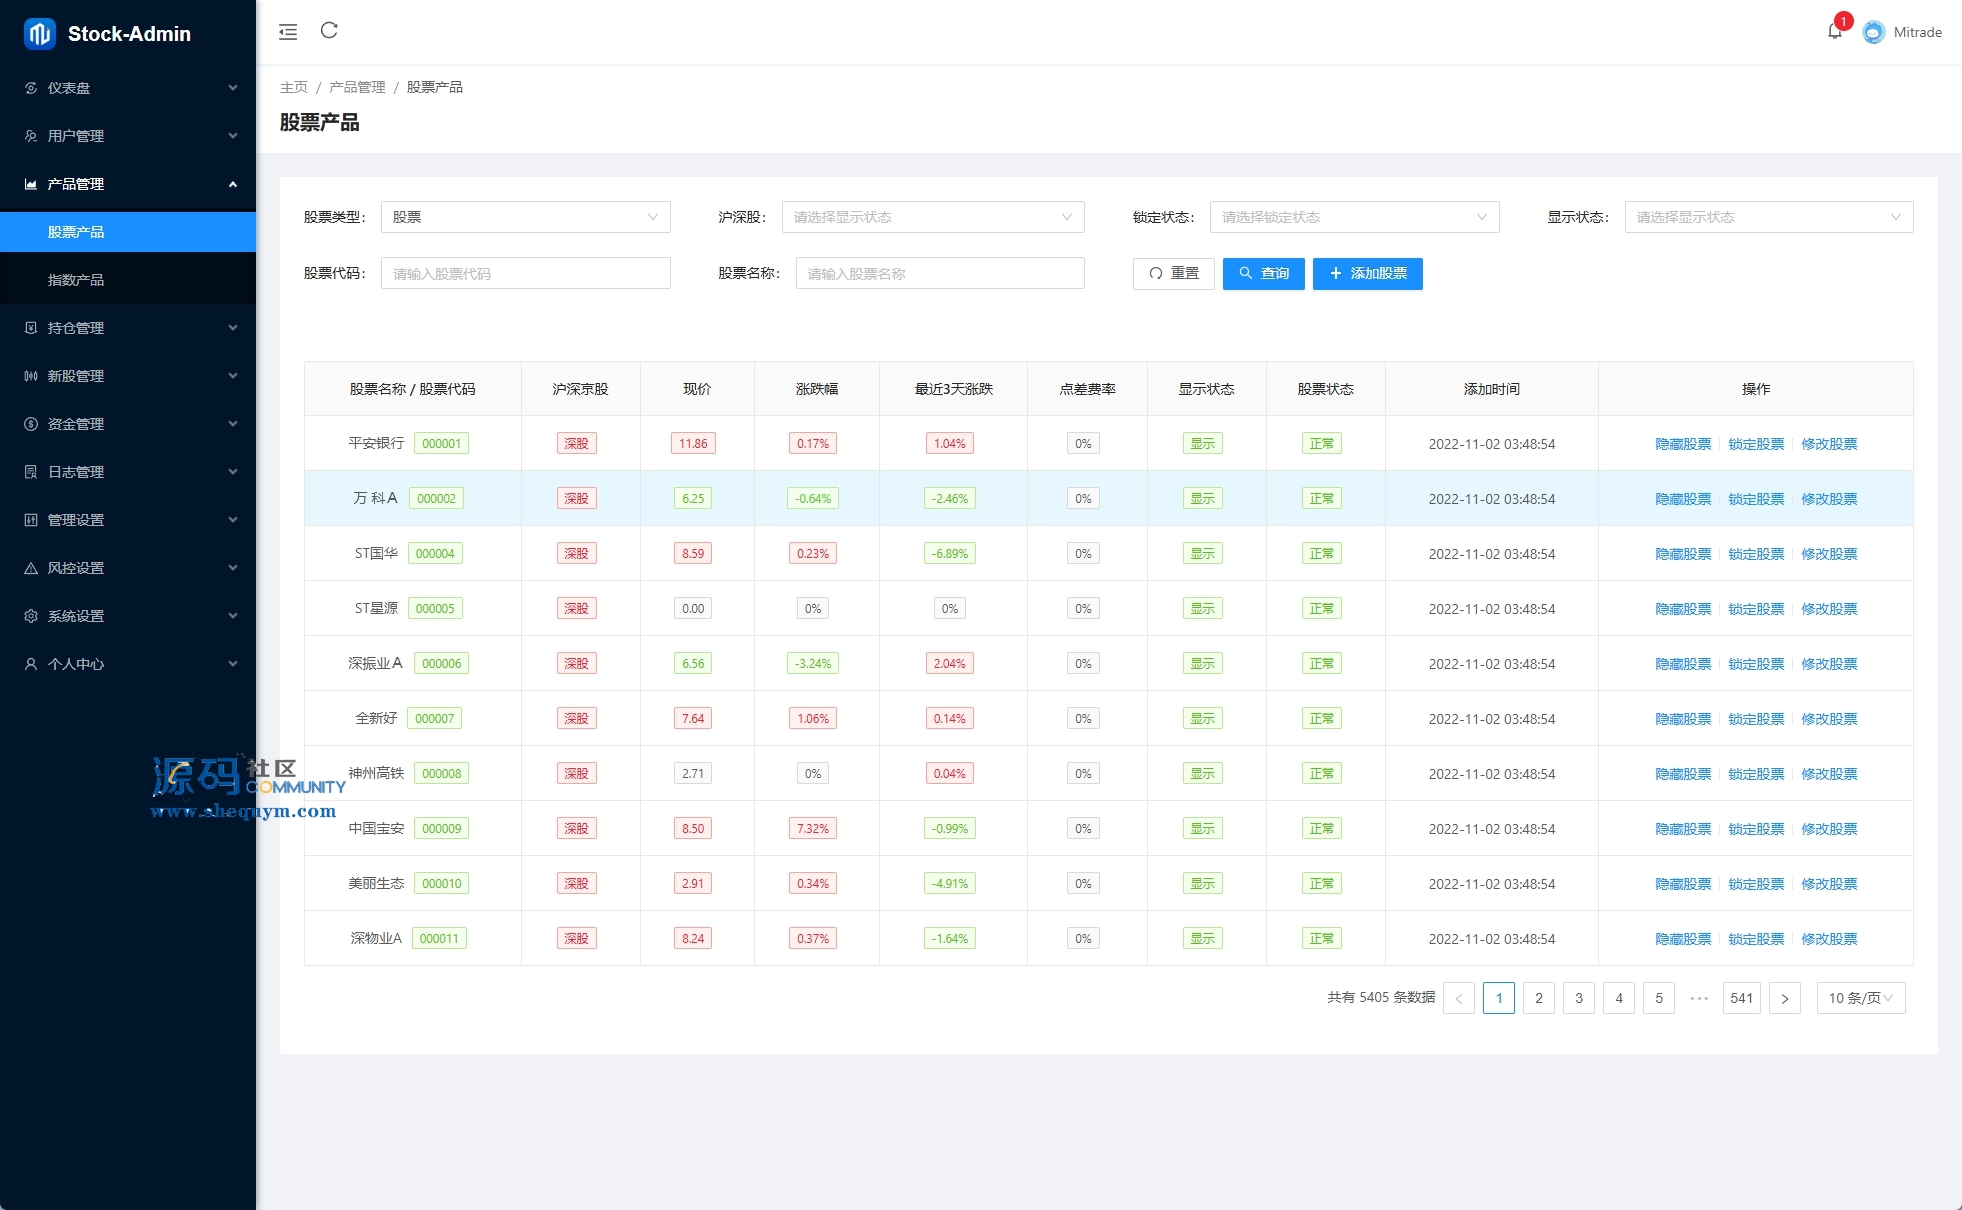Click the page refresh icon

click(329, 31)
